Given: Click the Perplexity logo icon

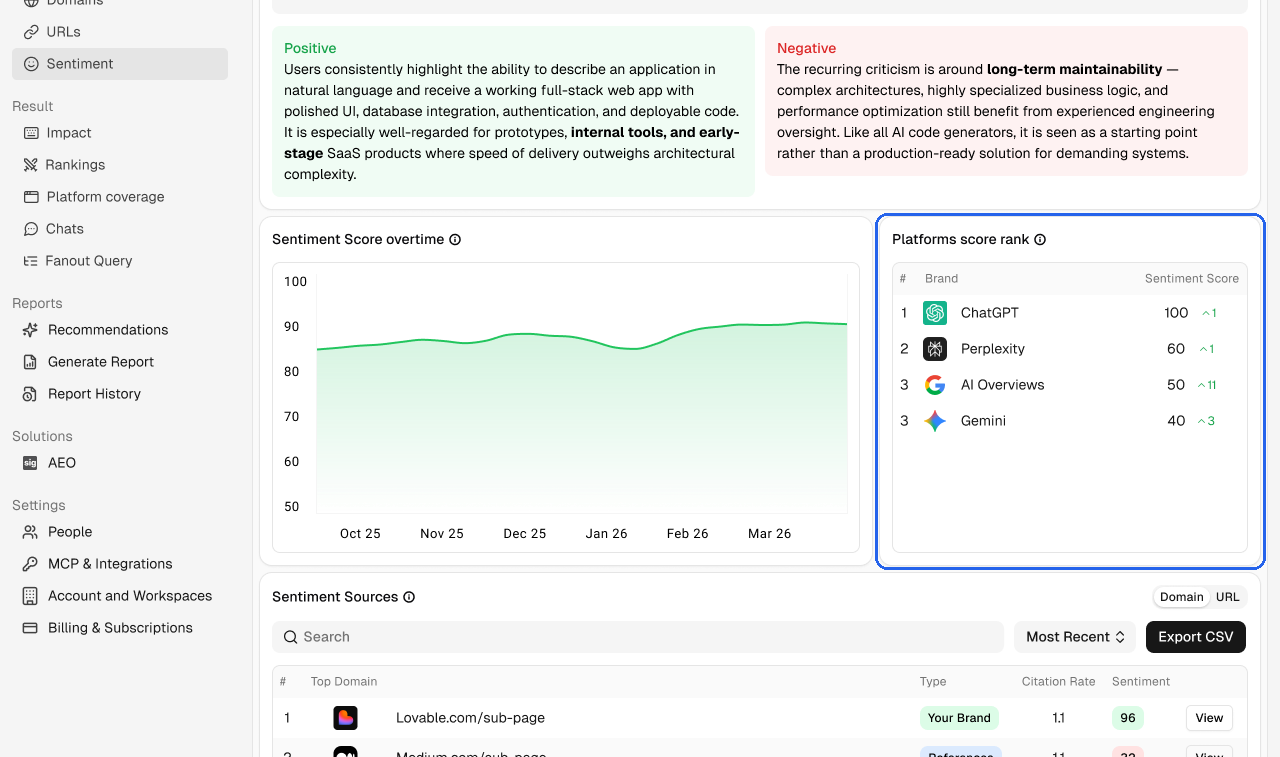Looking at the screenshot, I should pyautogui.click(x=935, y=349).
